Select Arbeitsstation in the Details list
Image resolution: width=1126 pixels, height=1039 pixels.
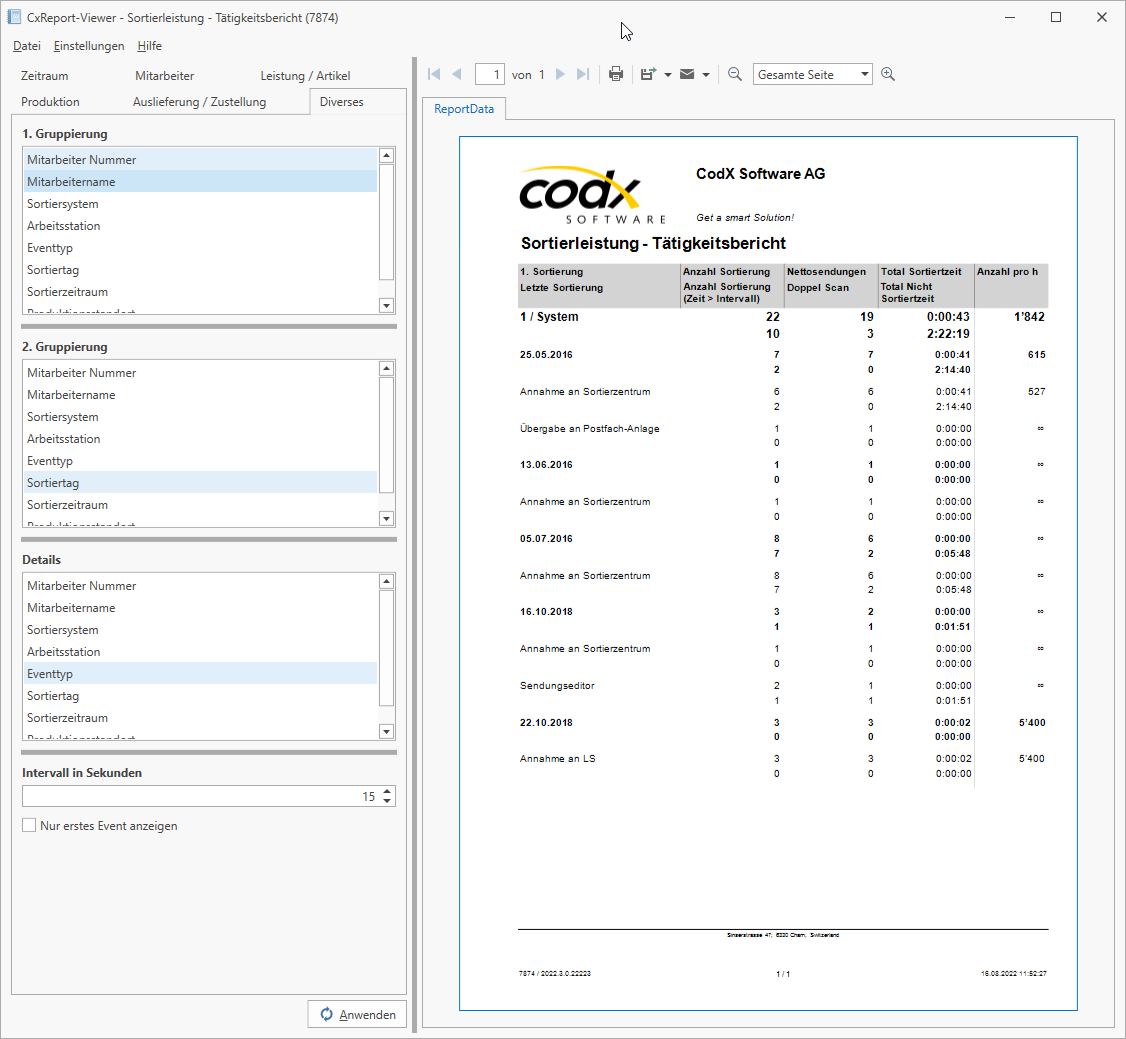click(x=200, y=652)
